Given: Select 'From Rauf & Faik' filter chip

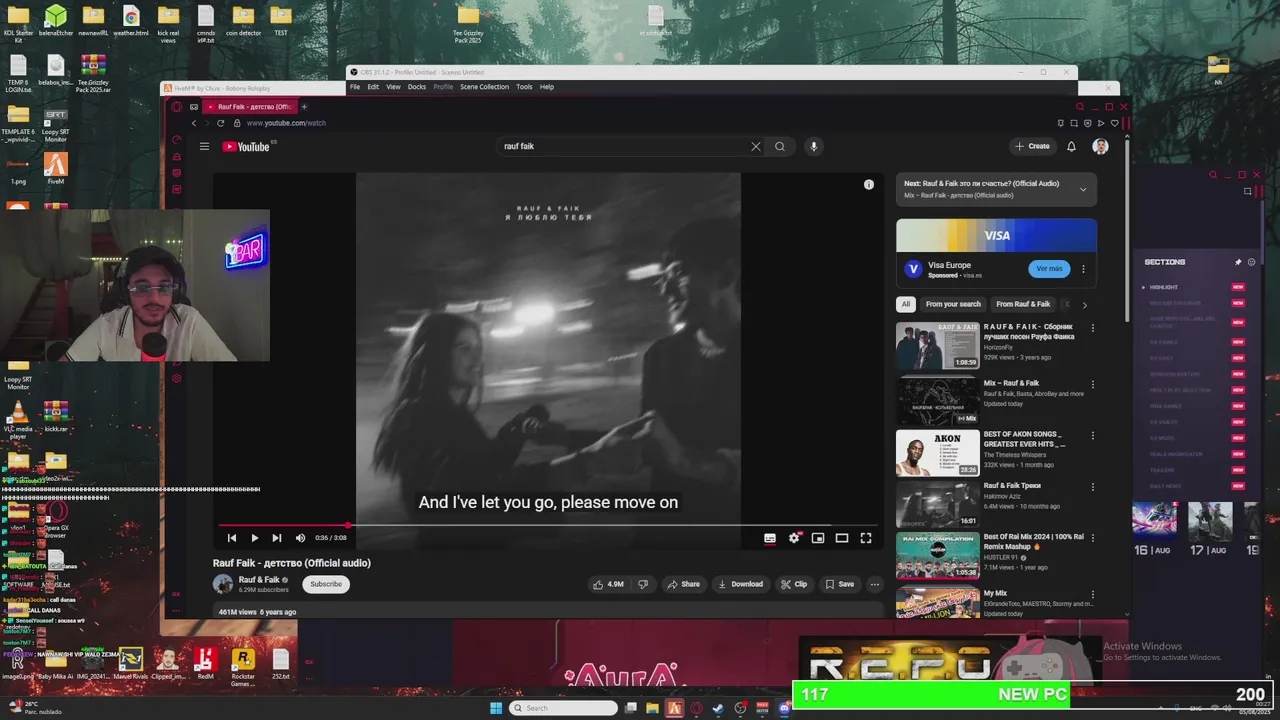Looking at the screenshot, I should tap(1023, 304).
